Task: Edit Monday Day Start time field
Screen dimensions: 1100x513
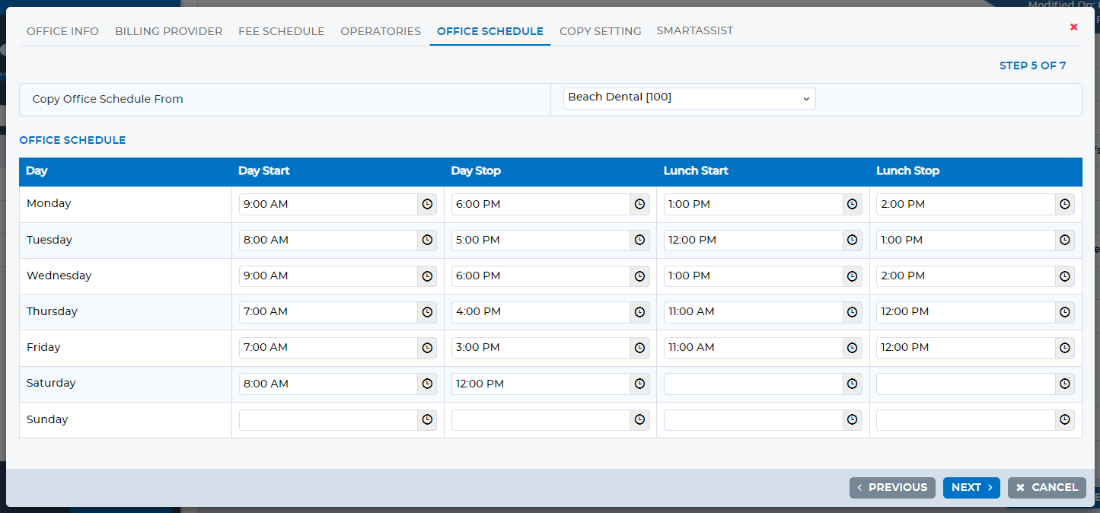Action: pos(328,204)
